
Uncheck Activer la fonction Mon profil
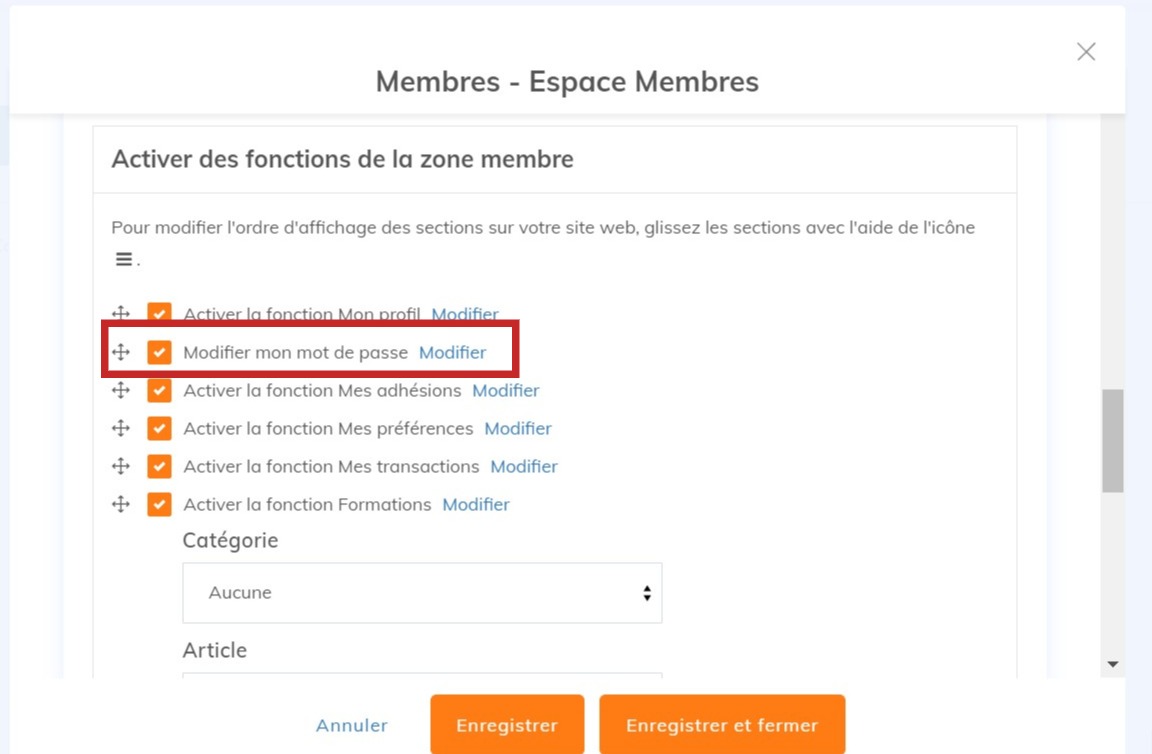click(x=159, y=314)
